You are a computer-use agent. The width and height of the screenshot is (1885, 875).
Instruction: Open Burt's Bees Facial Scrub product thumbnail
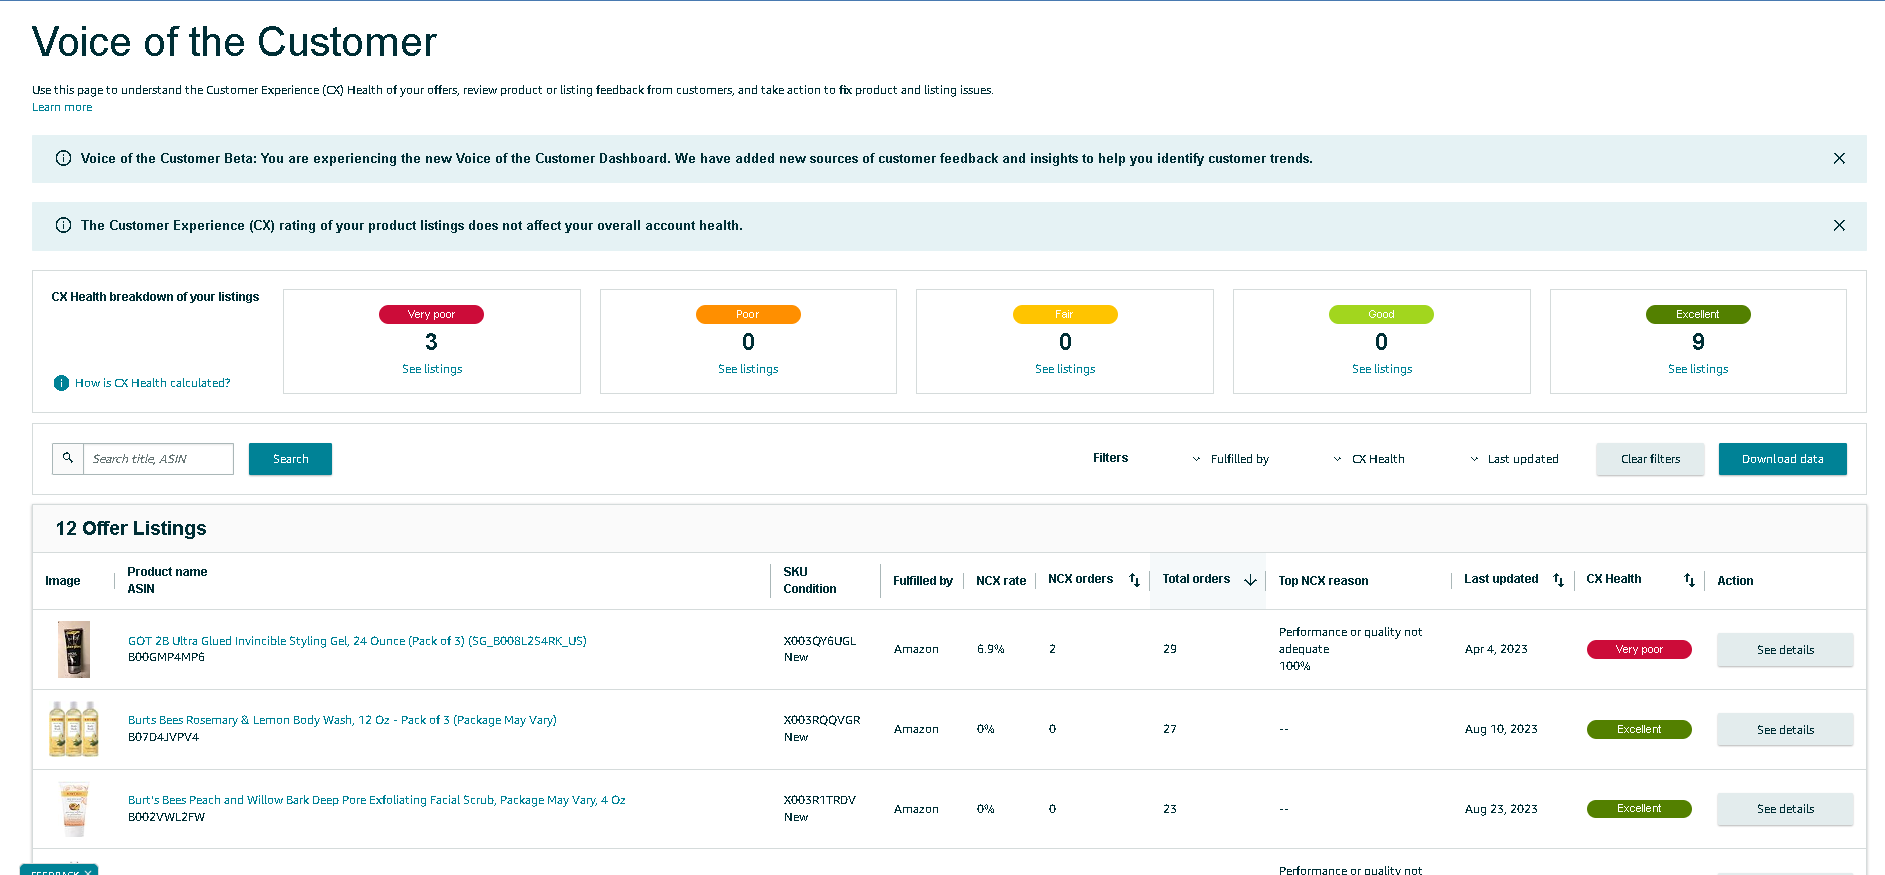click(74, 809)
